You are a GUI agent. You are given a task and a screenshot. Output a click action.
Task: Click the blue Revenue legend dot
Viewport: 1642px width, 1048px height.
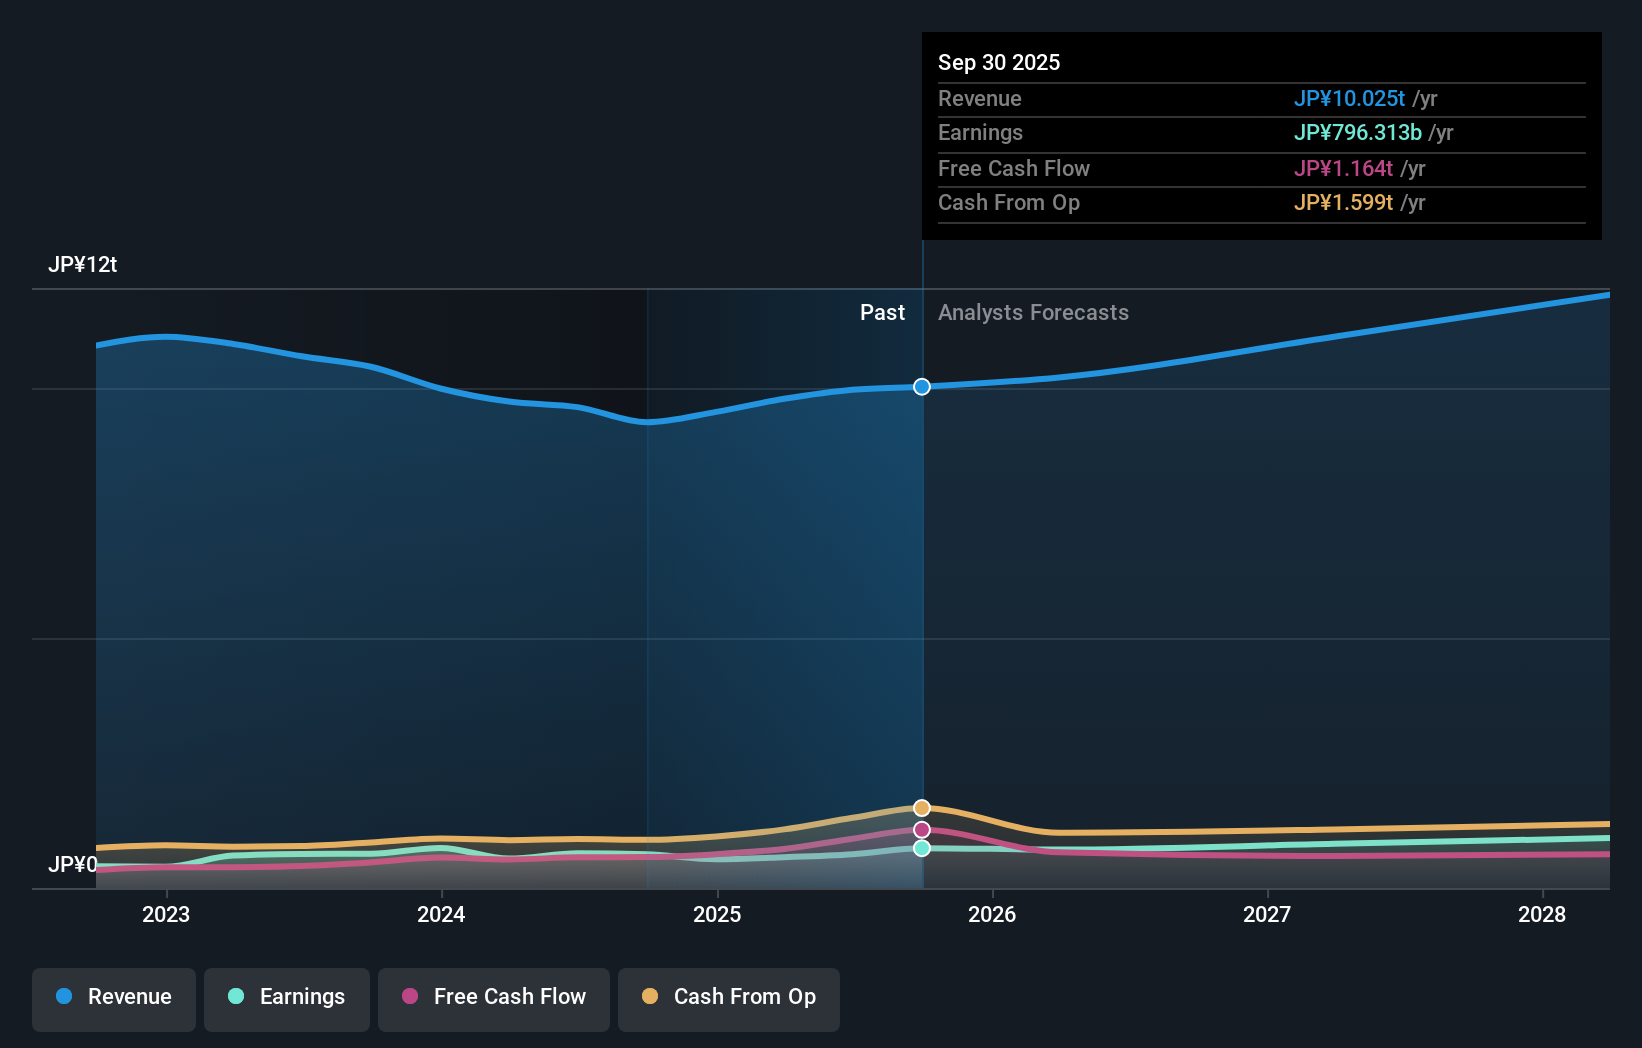click(x=66, y=996)
